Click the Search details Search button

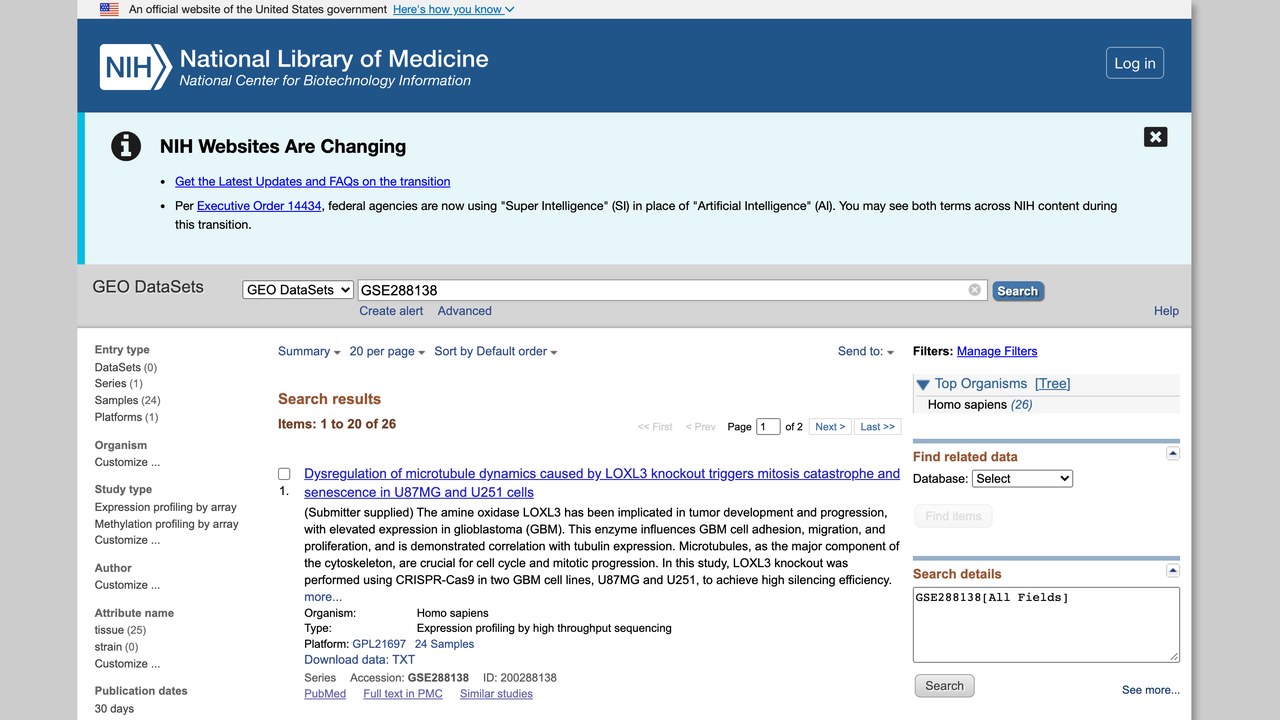pos(944,686)
